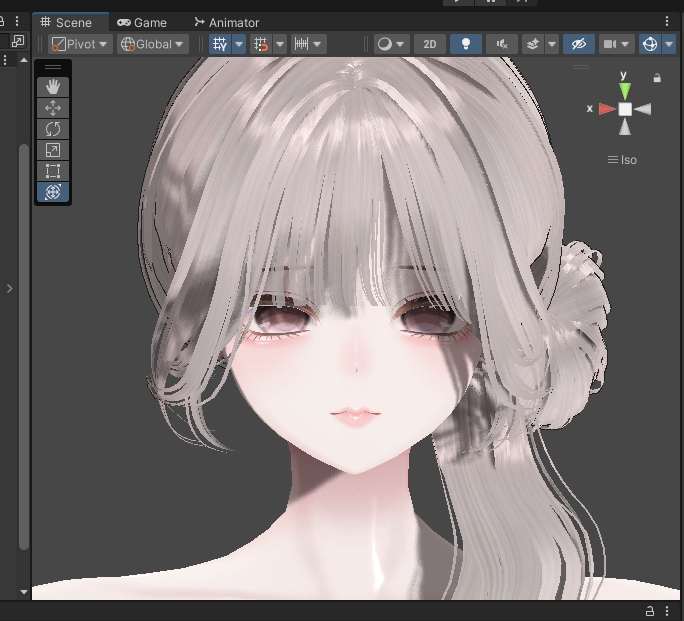684x621 pixels.
Task: Click the gray bottom axis cone on gizmo
Action: (x=625, y=127)
